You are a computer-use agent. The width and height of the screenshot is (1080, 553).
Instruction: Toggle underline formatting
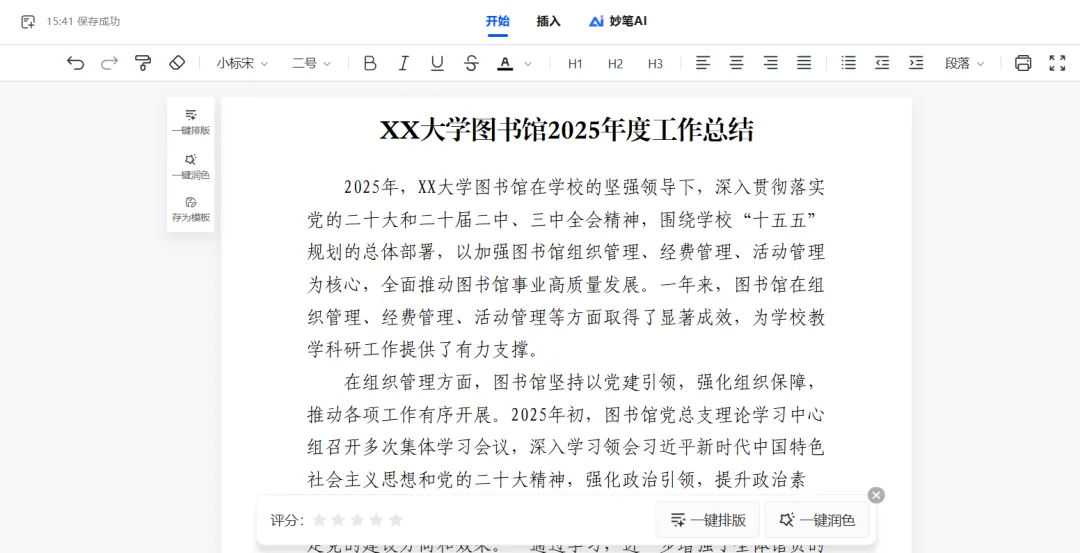(437, 63)
